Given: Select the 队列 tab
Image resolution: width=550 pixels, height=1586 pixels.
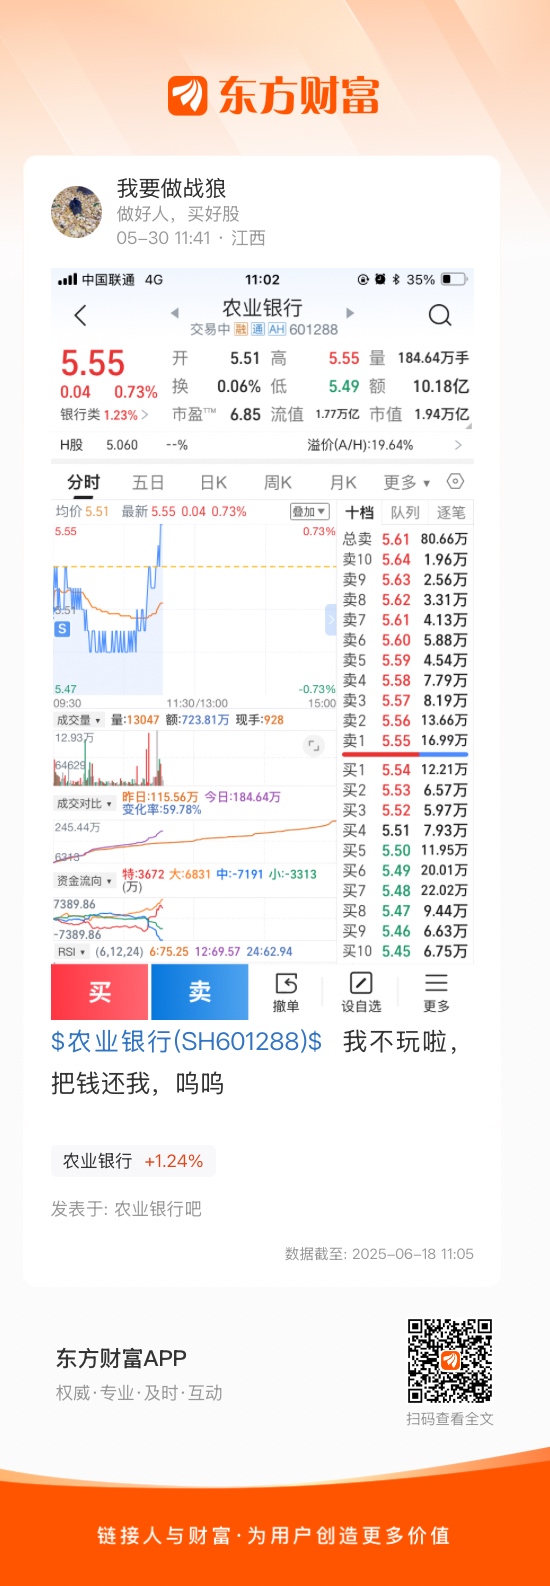Looking at the screenshot, I should click(x=405, y=512).
